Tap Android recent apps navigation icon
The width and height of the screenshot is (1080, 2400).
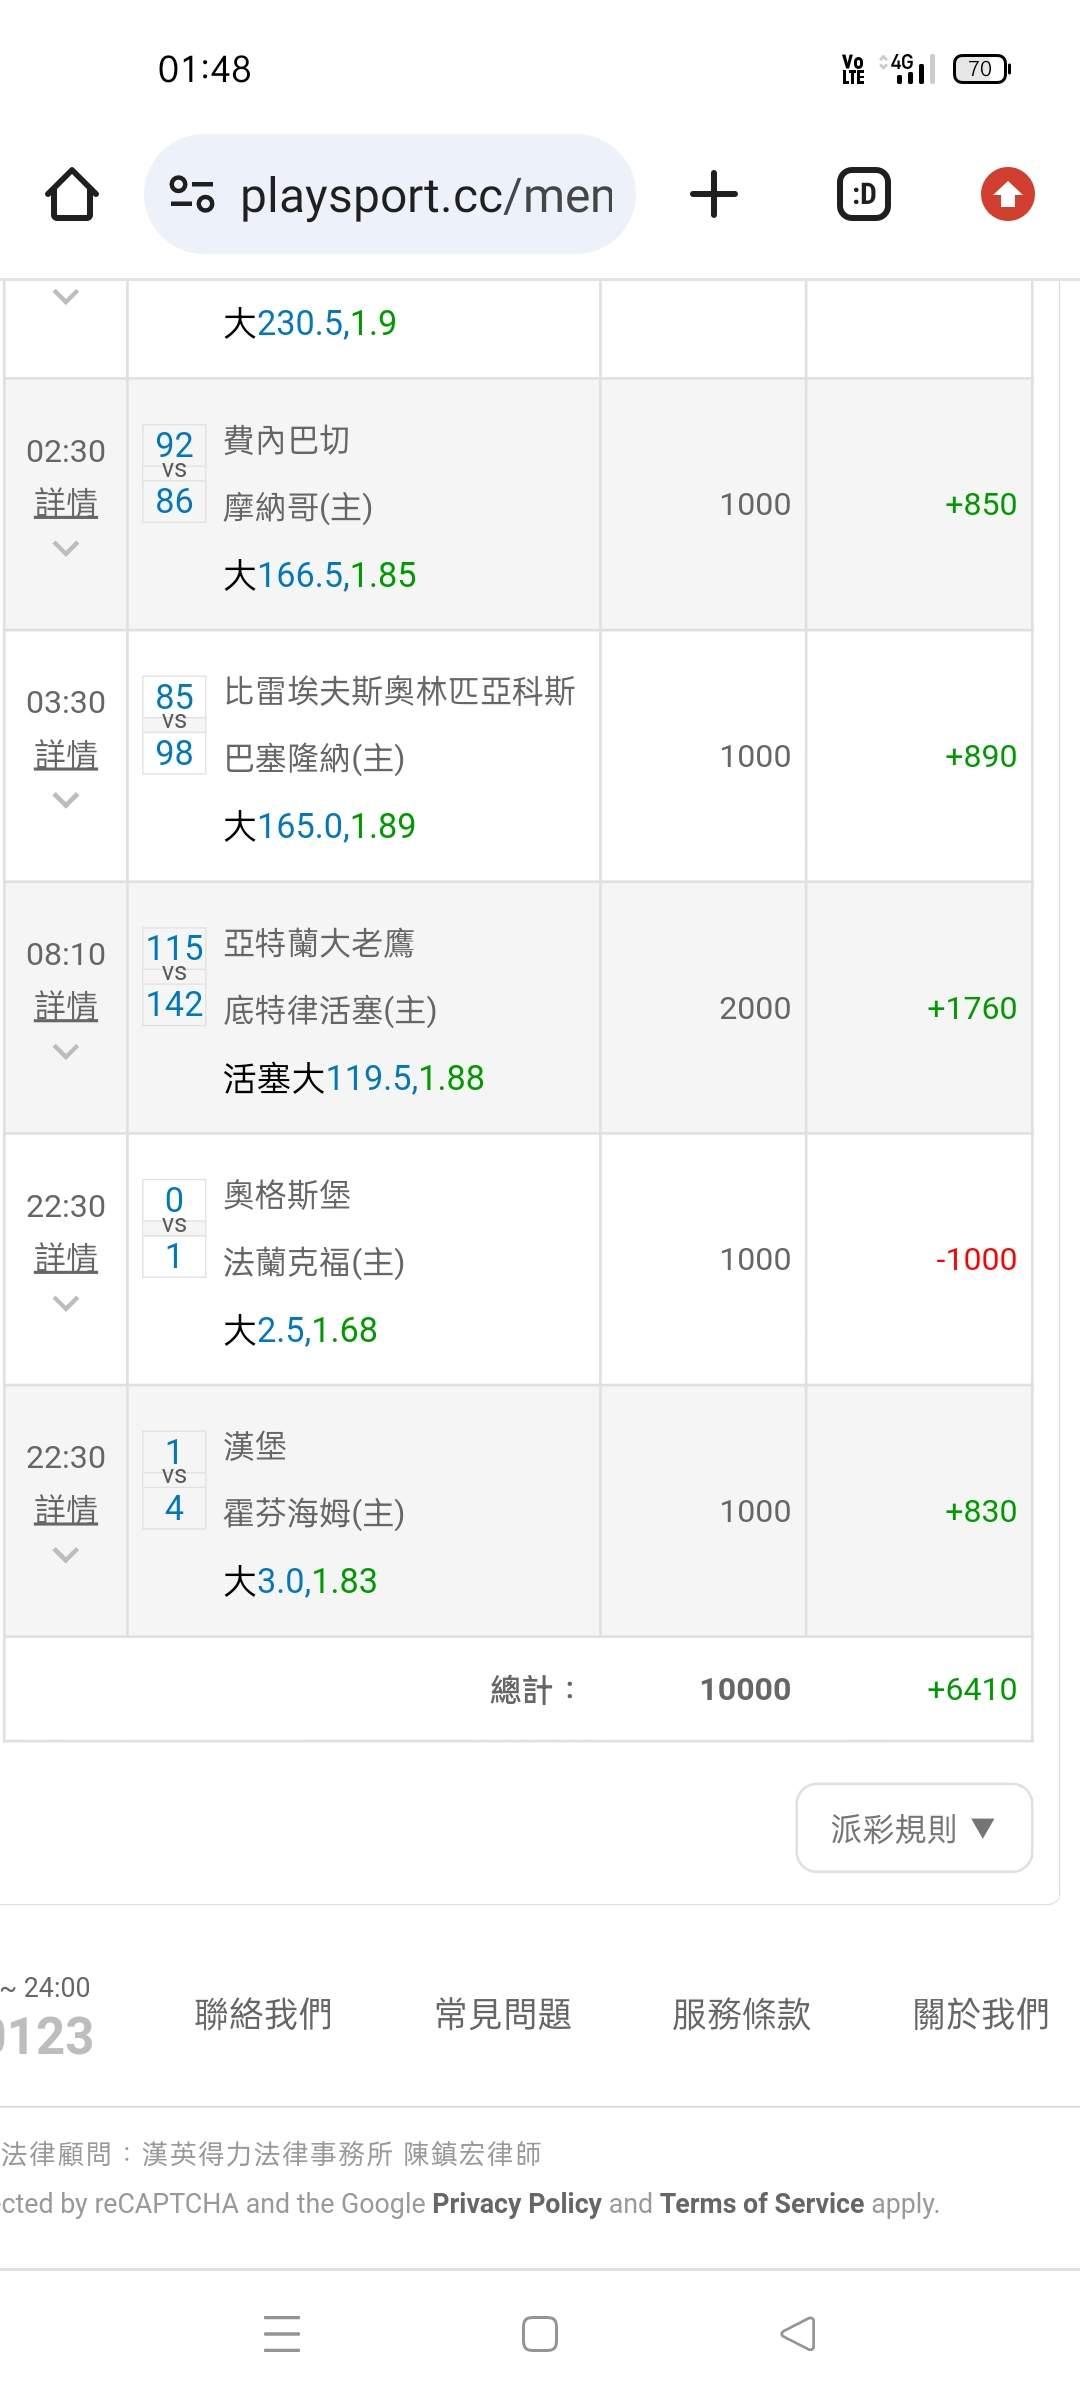point(282,2333)
